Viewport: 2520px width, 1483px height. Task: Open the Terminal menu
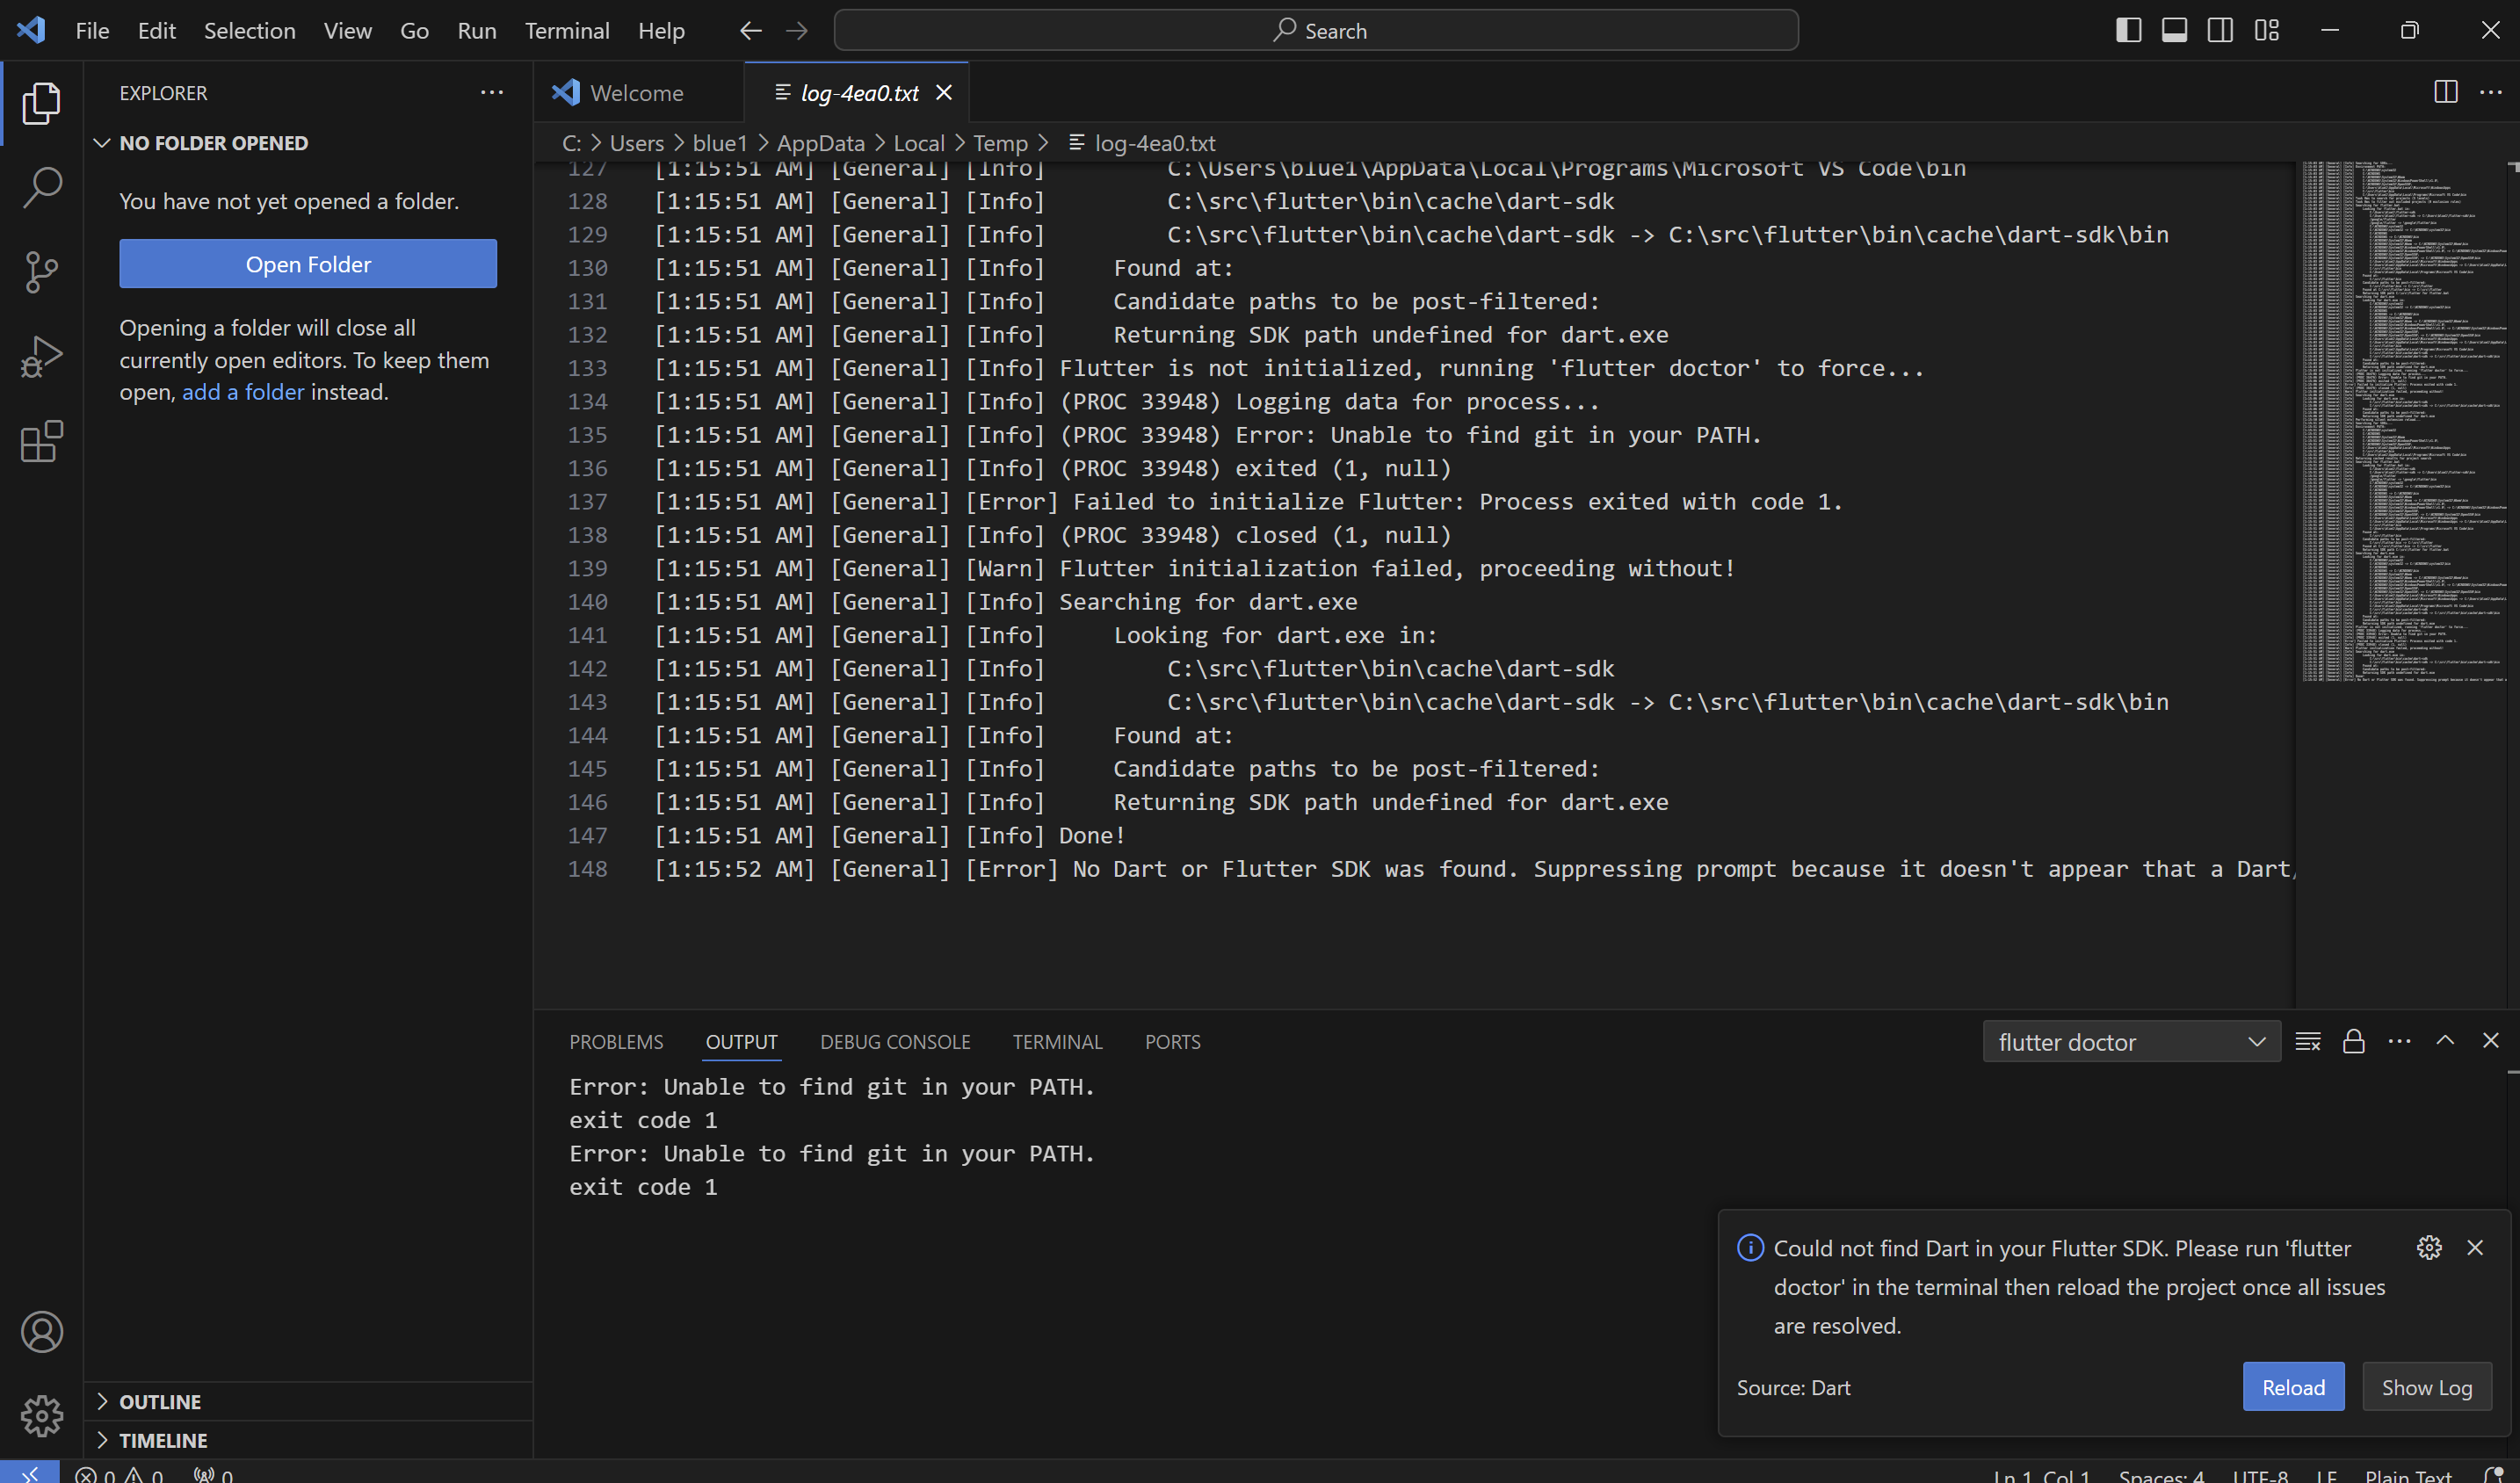(x=567, y=30)
